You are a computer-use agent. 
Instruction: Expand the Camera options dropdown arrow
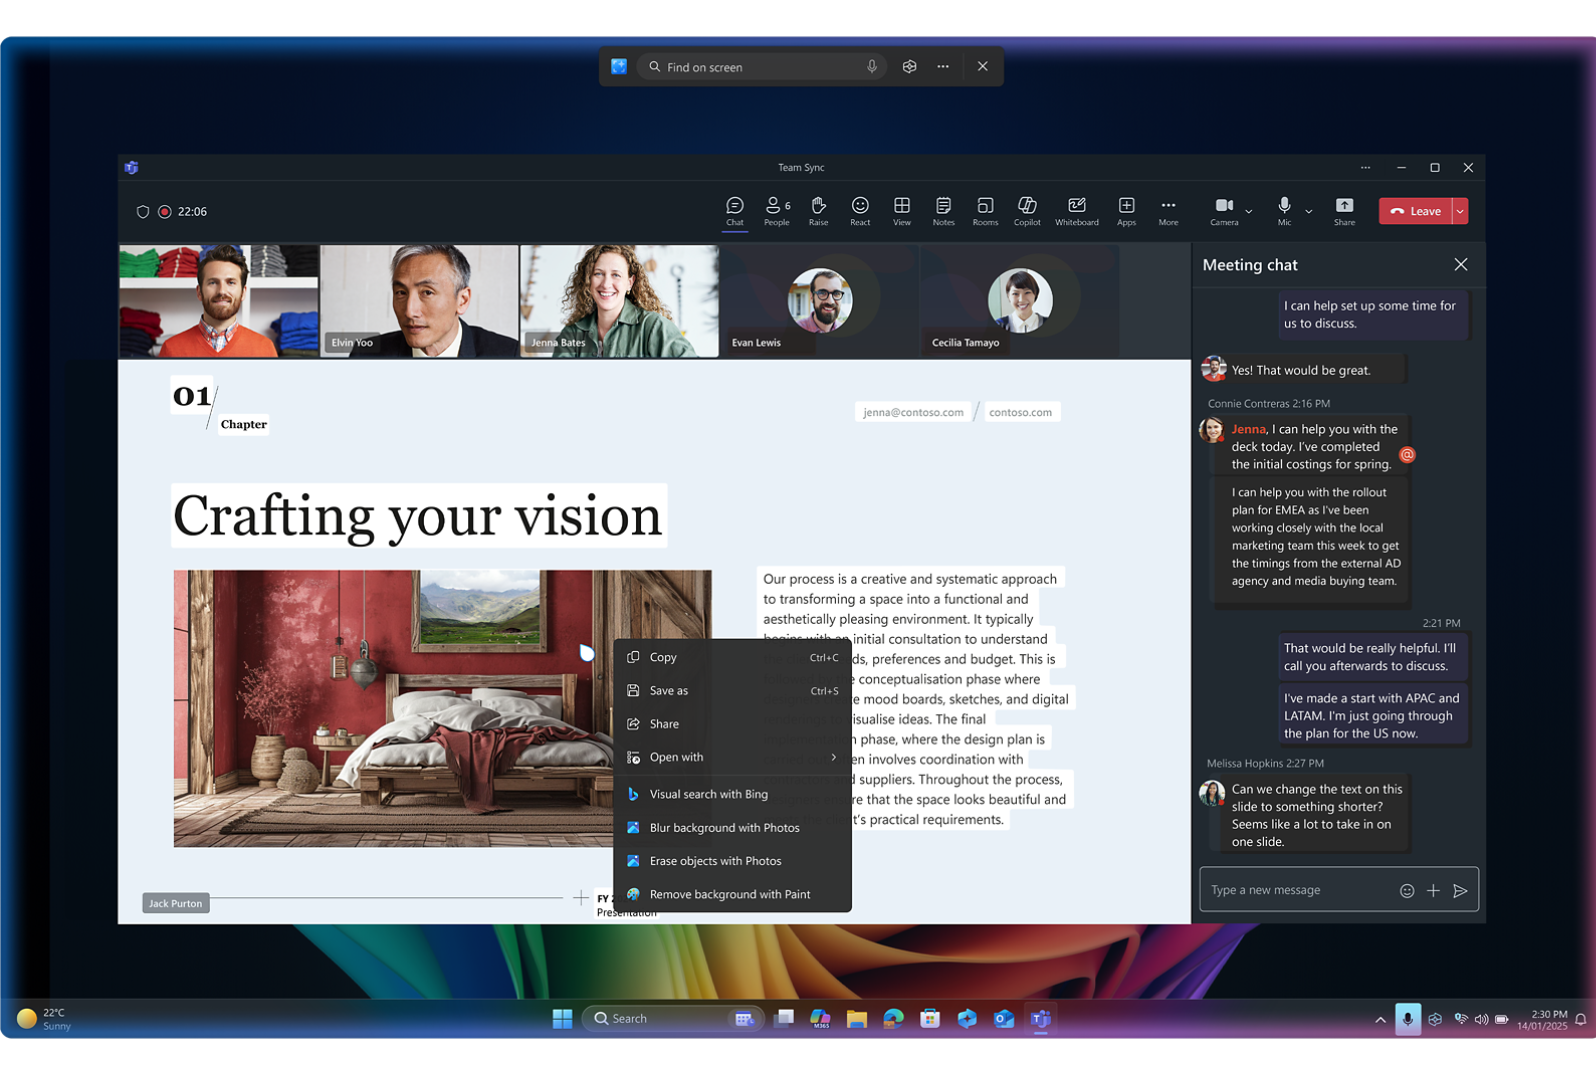[x=1249, y=212]
